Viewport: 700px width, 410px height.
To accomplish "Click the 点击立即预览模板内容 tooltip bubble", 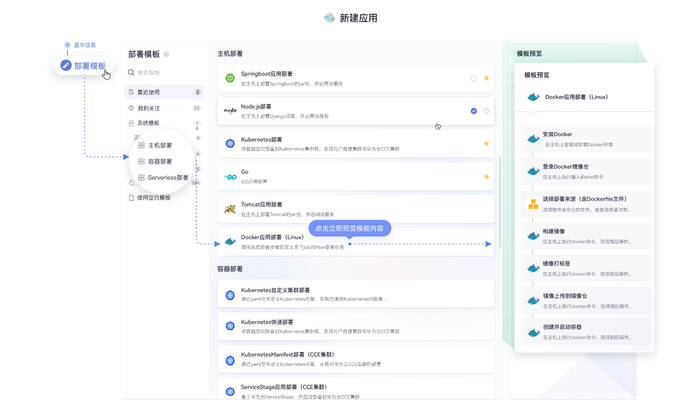I will (350, 228).
